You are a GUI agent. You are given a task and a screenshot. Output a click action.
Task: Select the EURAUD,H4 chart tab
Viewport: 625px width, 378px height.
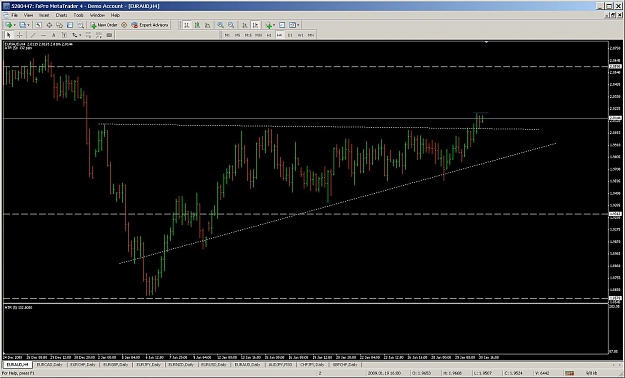(18, 364)
